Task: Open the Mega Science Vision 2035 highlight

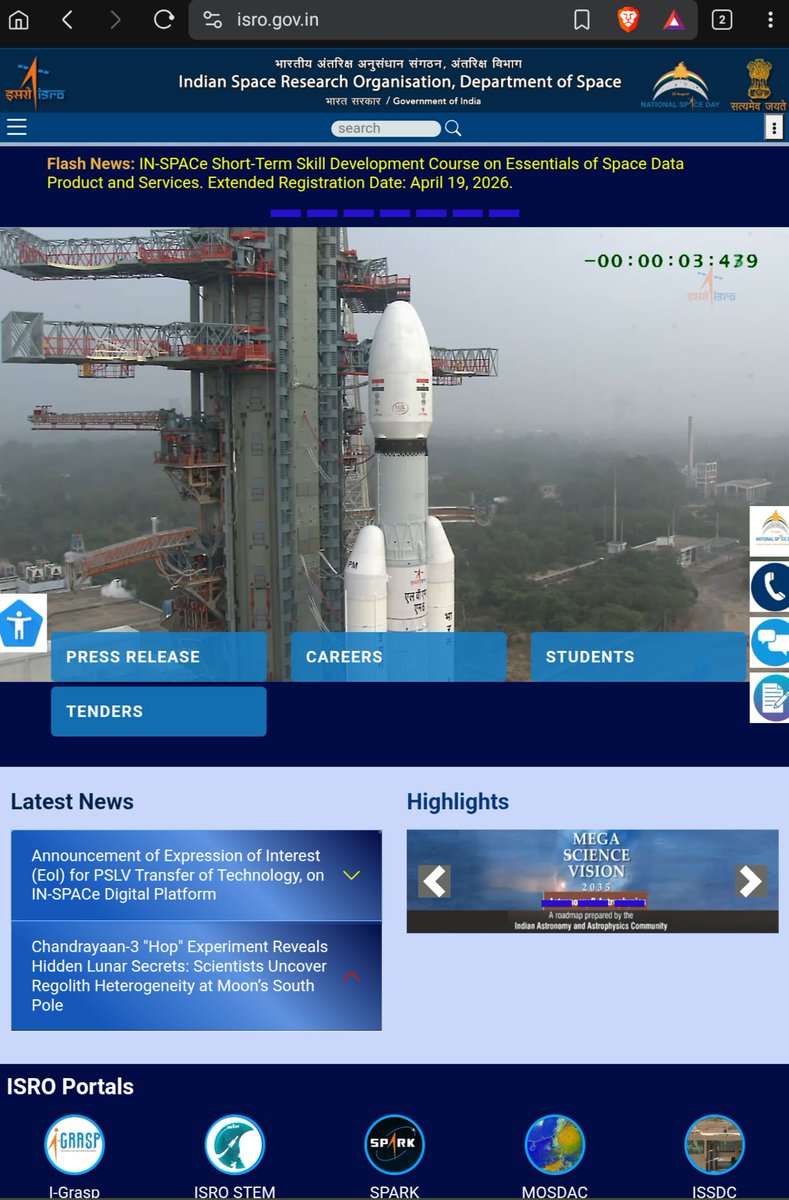Action: tap(593, 881)
